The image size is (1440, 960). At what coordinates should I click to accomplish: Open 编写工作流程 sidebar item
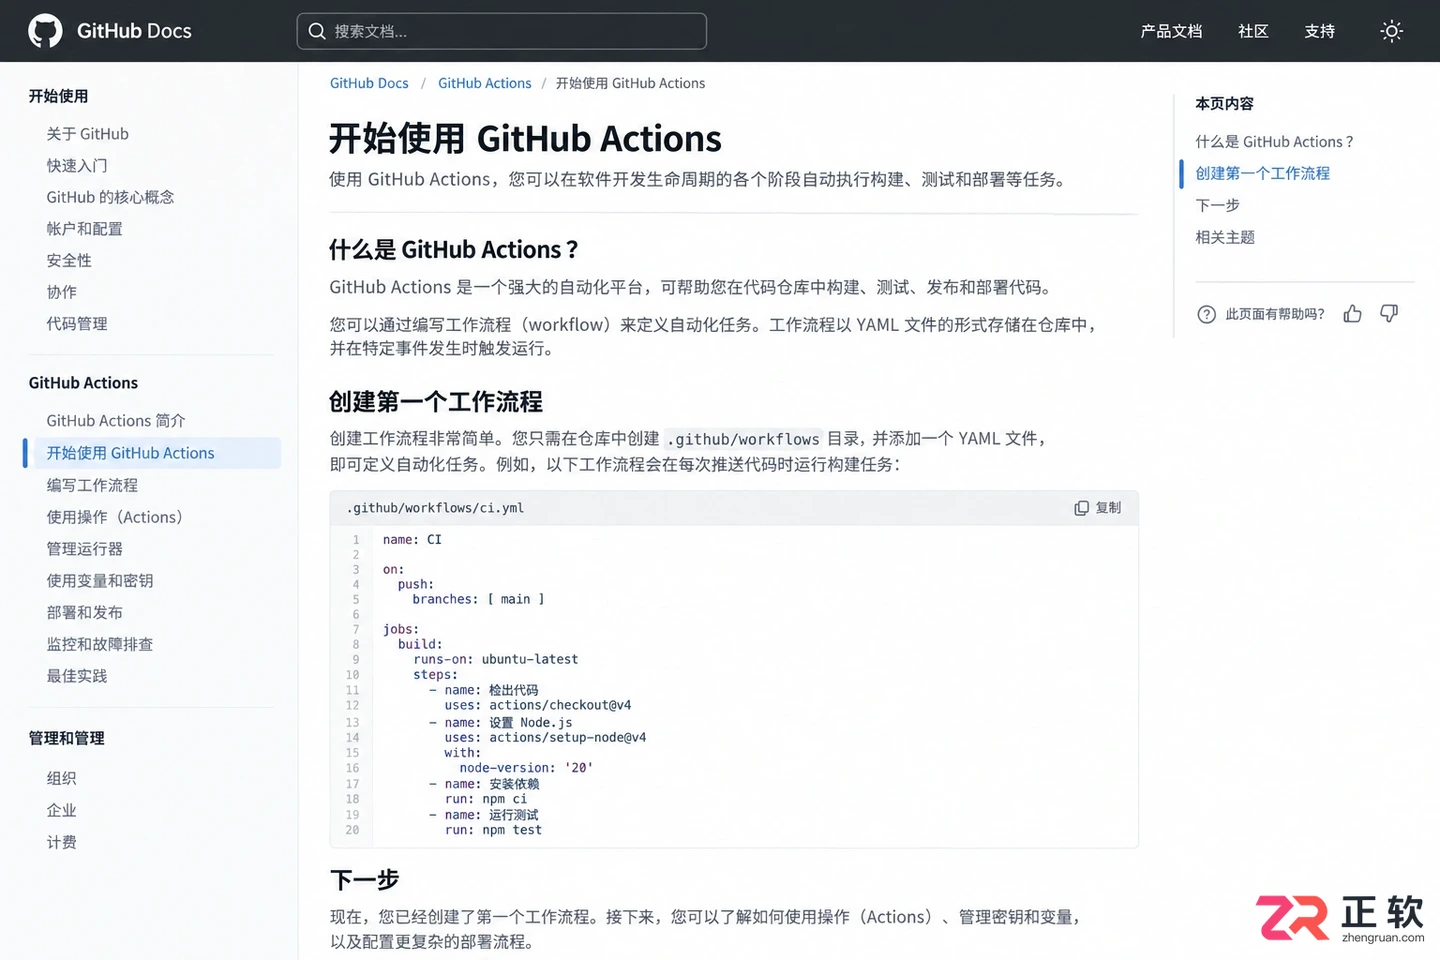(x=92, y=485)
